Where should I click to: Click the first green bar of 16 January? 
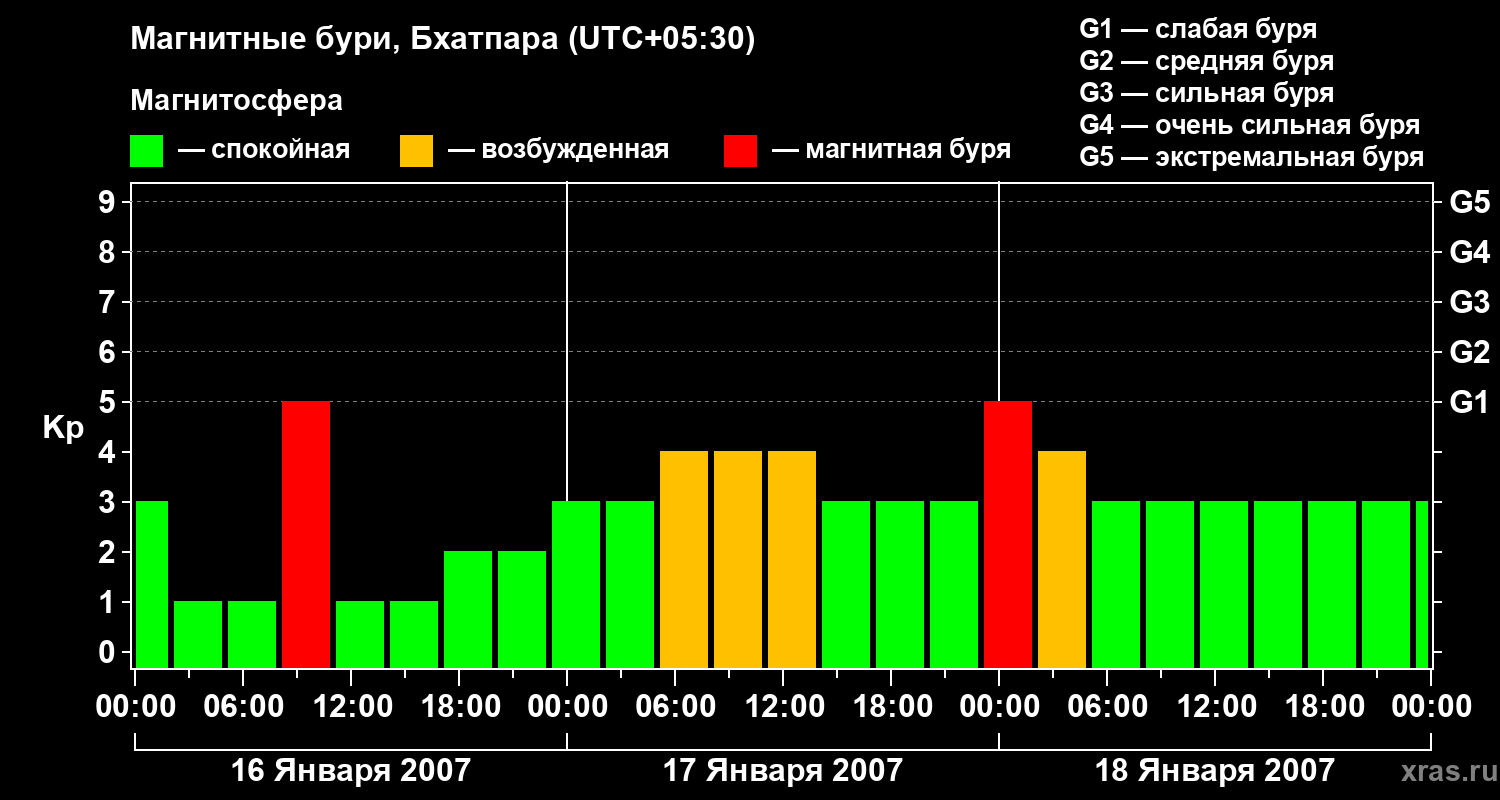point(152,585)
